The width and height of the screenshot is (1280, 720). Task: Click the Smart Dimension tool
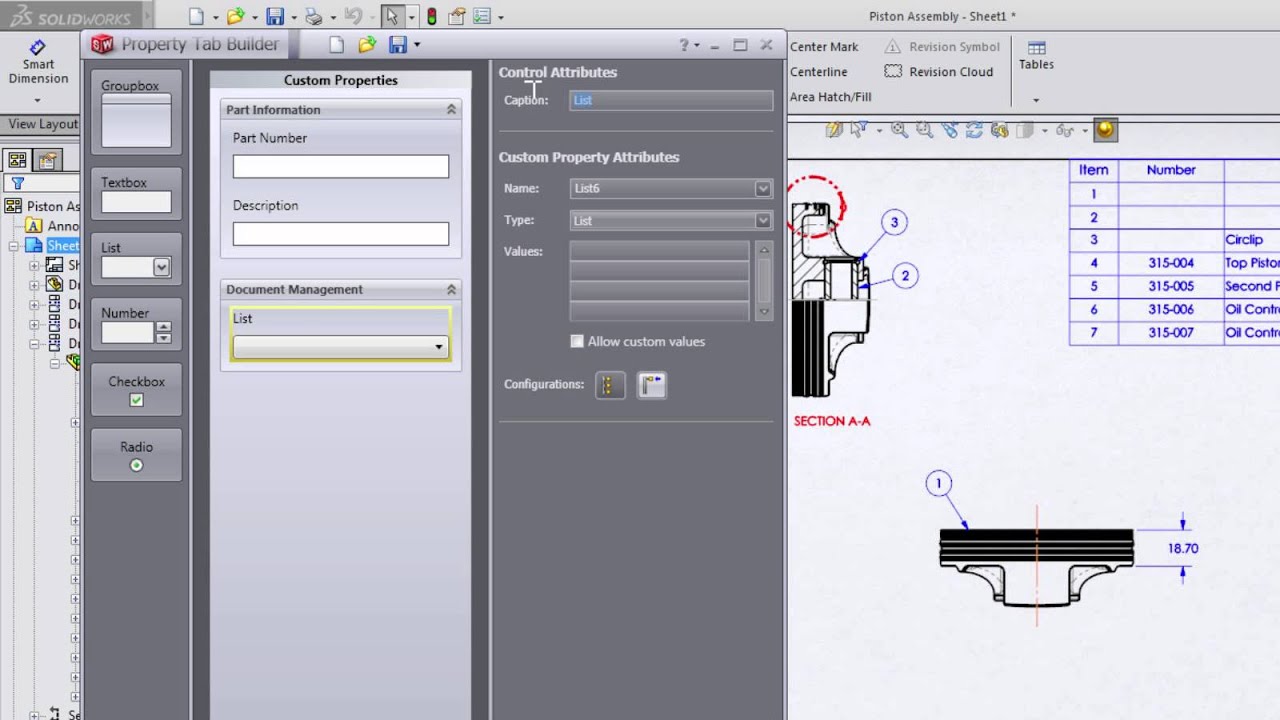(x=38, y=62)
